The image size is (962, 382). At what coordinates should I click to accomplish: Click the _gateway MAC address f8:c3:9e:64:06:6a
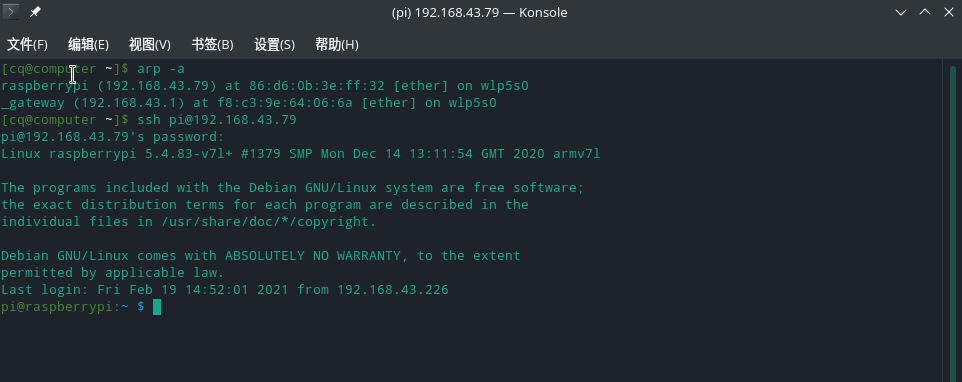tap(285, 103)
